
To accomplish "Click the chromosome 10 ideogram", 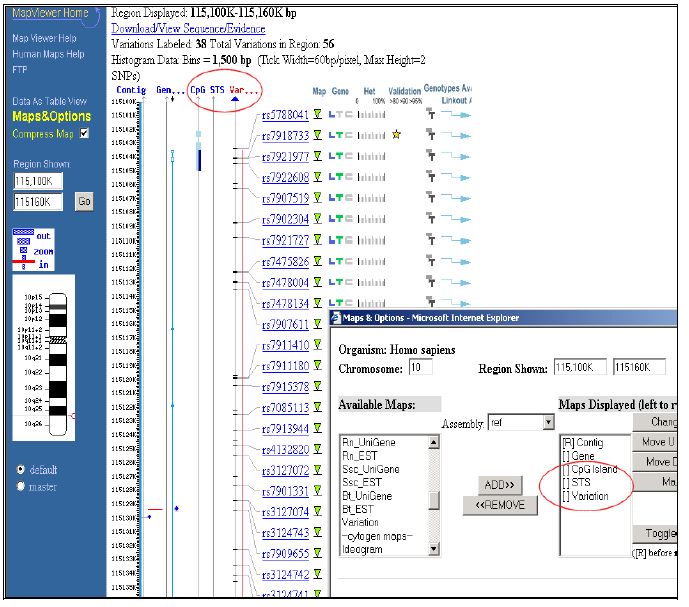I will [x=58, y=365].
